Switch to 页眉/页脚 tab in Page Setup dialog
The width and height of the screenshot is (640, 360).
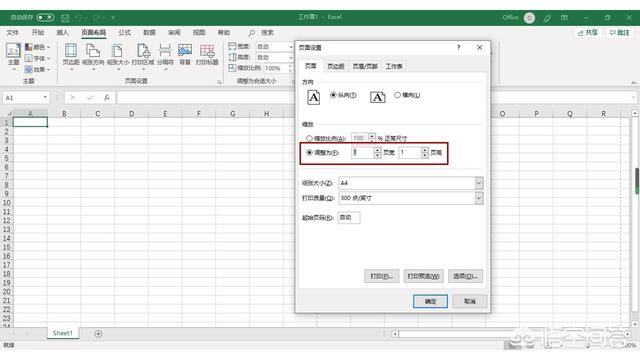(365, 67)
